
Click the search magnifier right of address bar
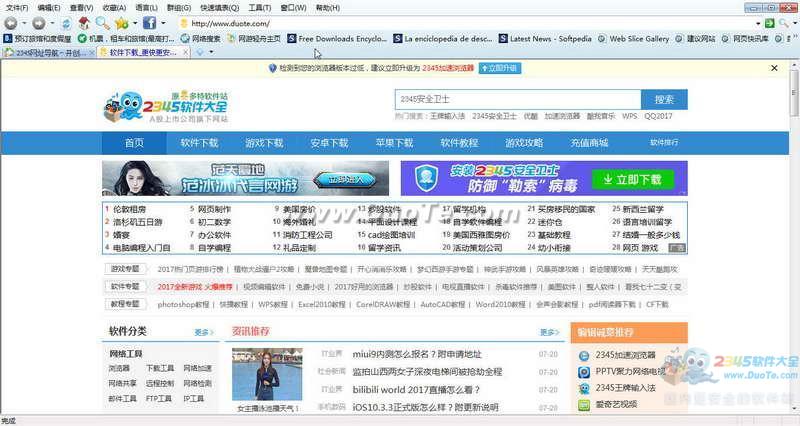784,23
